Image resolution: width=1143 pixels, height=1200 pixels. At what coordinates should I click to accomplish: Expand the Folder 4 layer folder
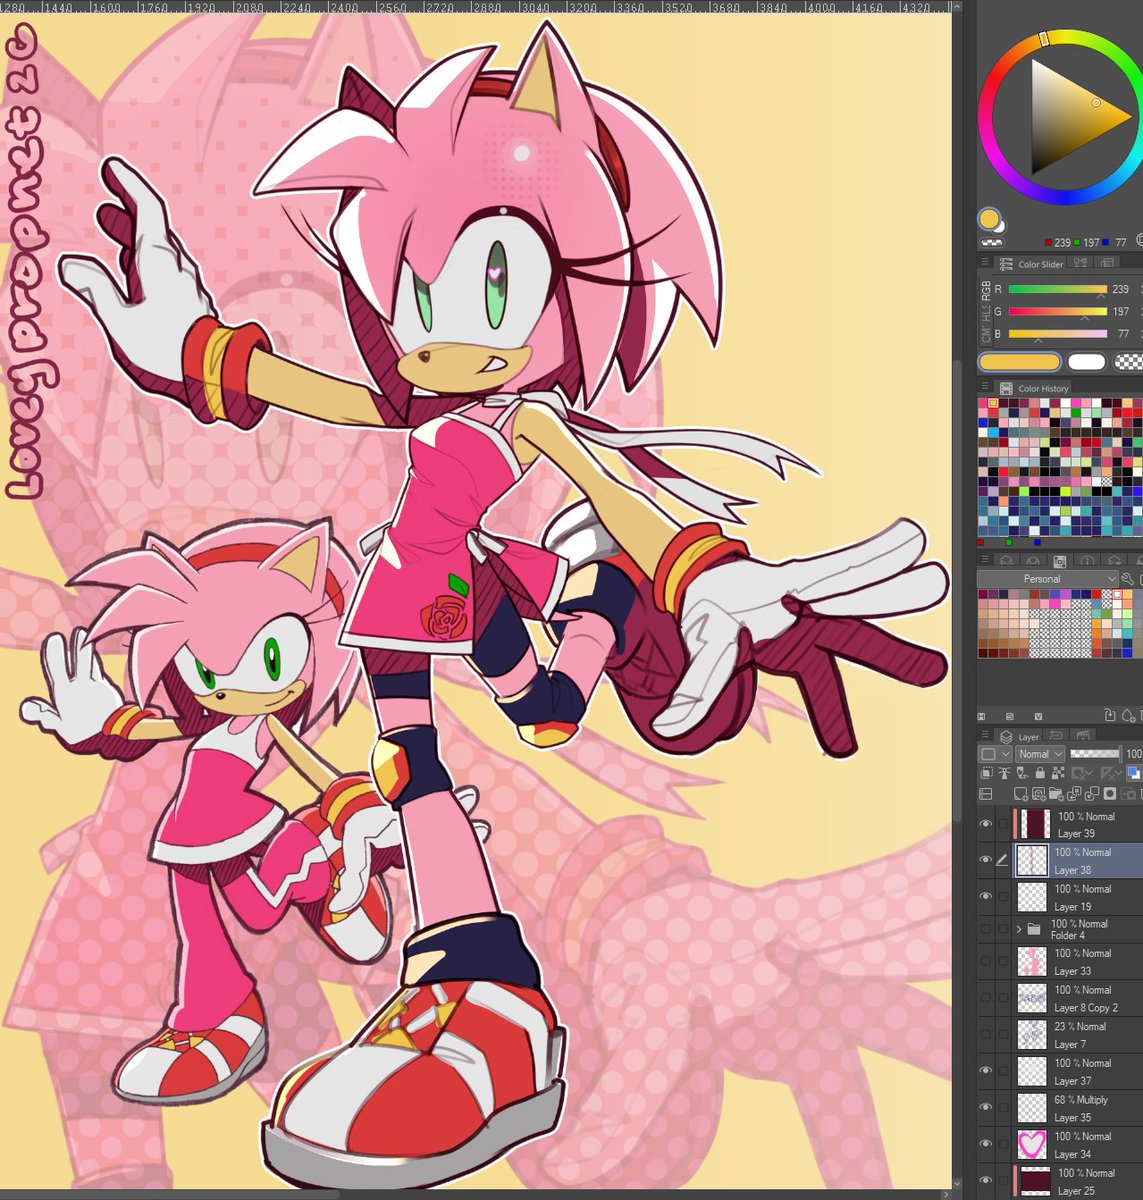(1019, 929)
